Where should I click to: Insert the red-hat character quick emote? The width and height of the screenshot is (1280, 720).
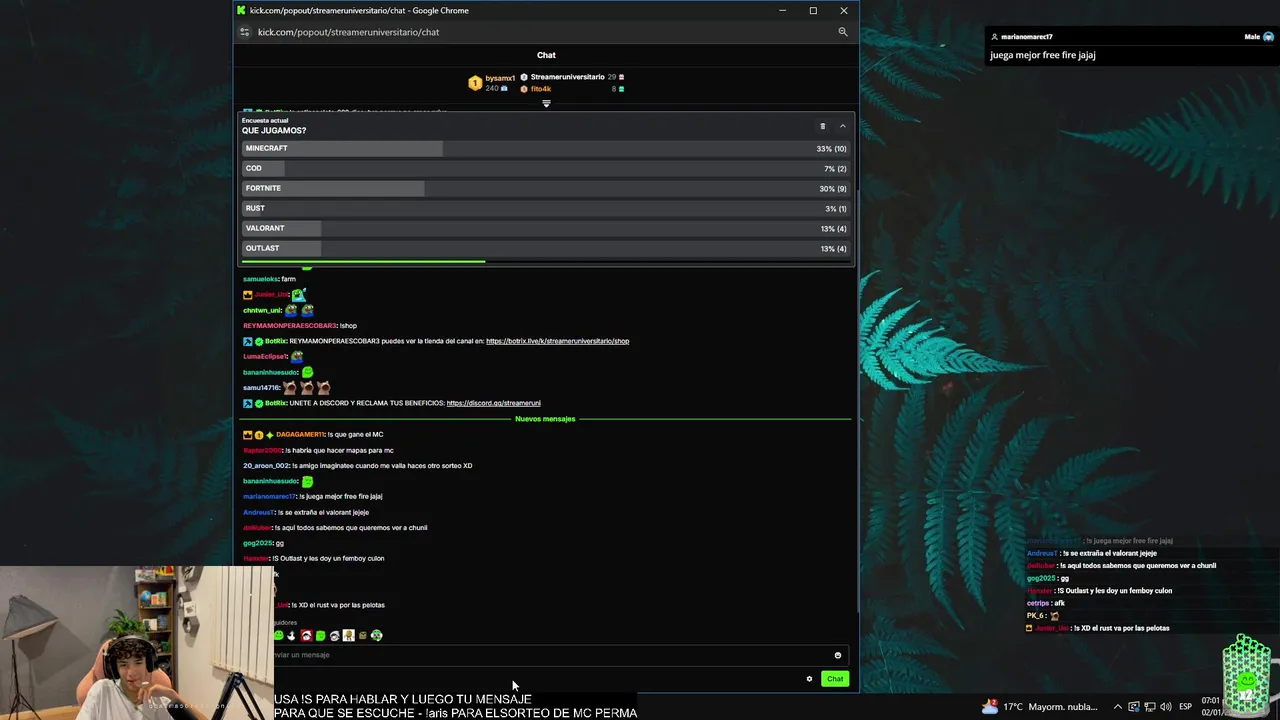(306, 635)
